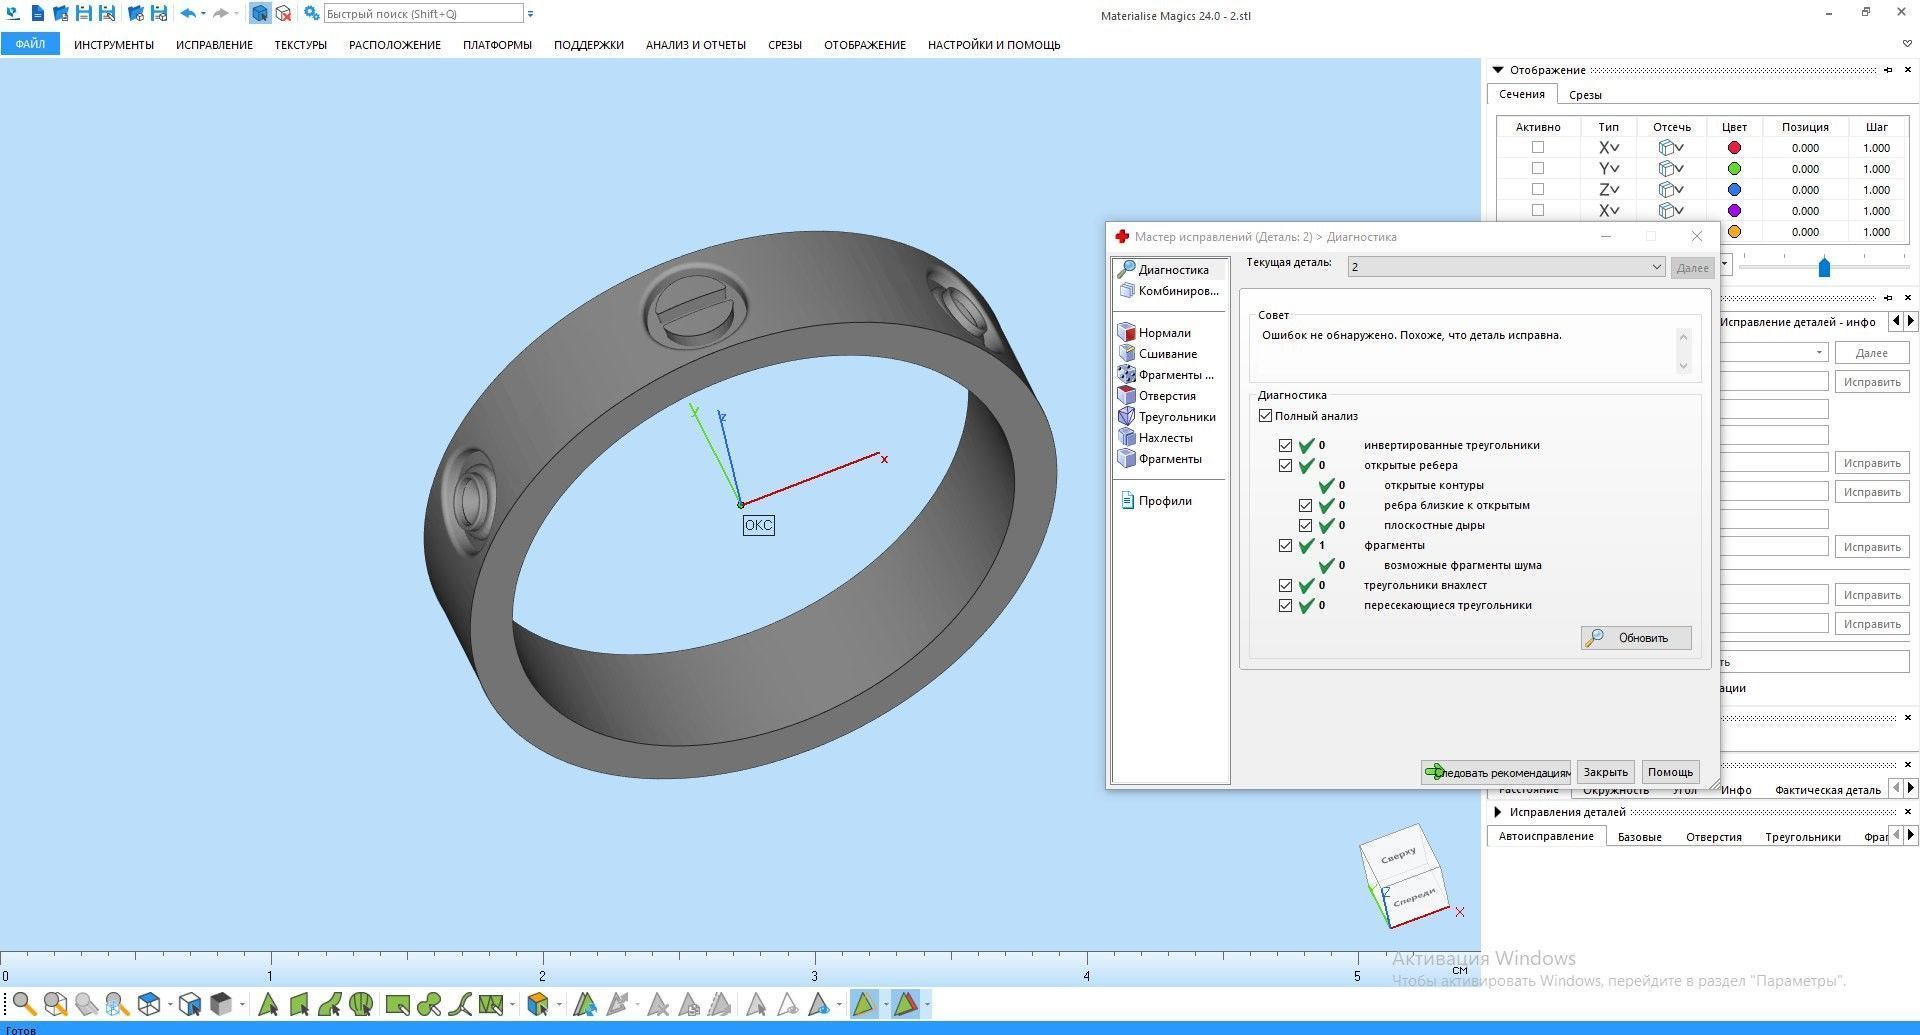
Task: Open the quick search dropdown arrow
Action: click(x=530, y=14)
